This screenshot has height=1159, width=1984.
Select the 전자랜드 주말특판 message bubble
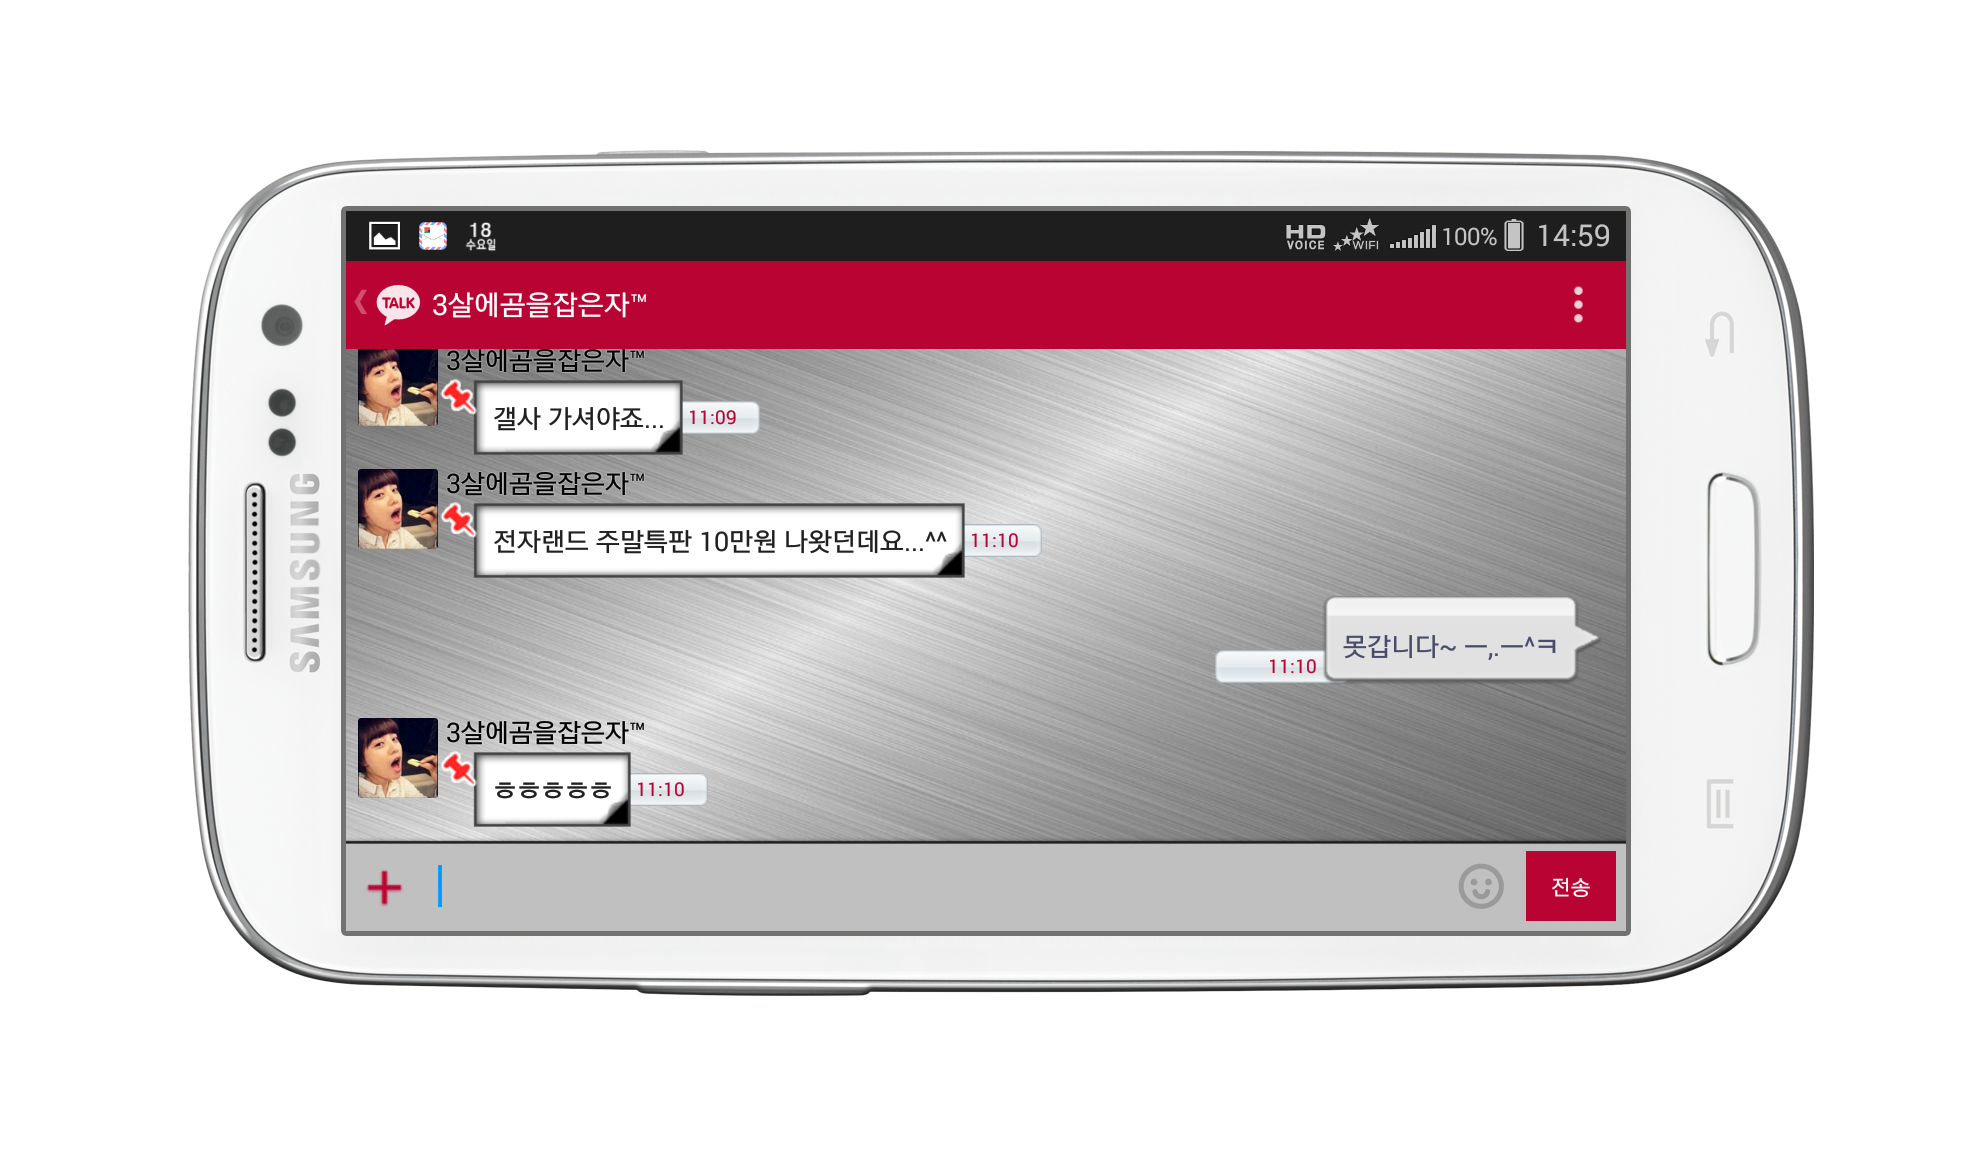[718, 541]
